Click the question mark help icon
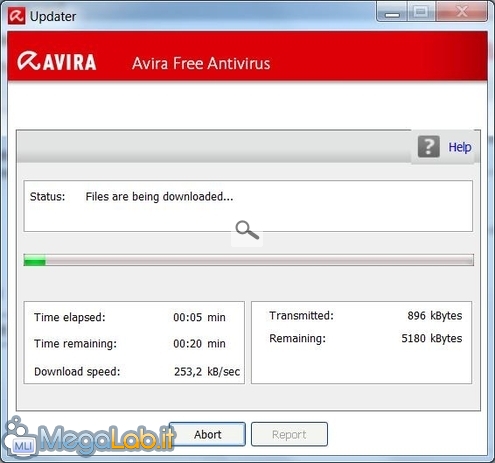The width and height of the screenshot is (495, 463). tap(429, 146)
